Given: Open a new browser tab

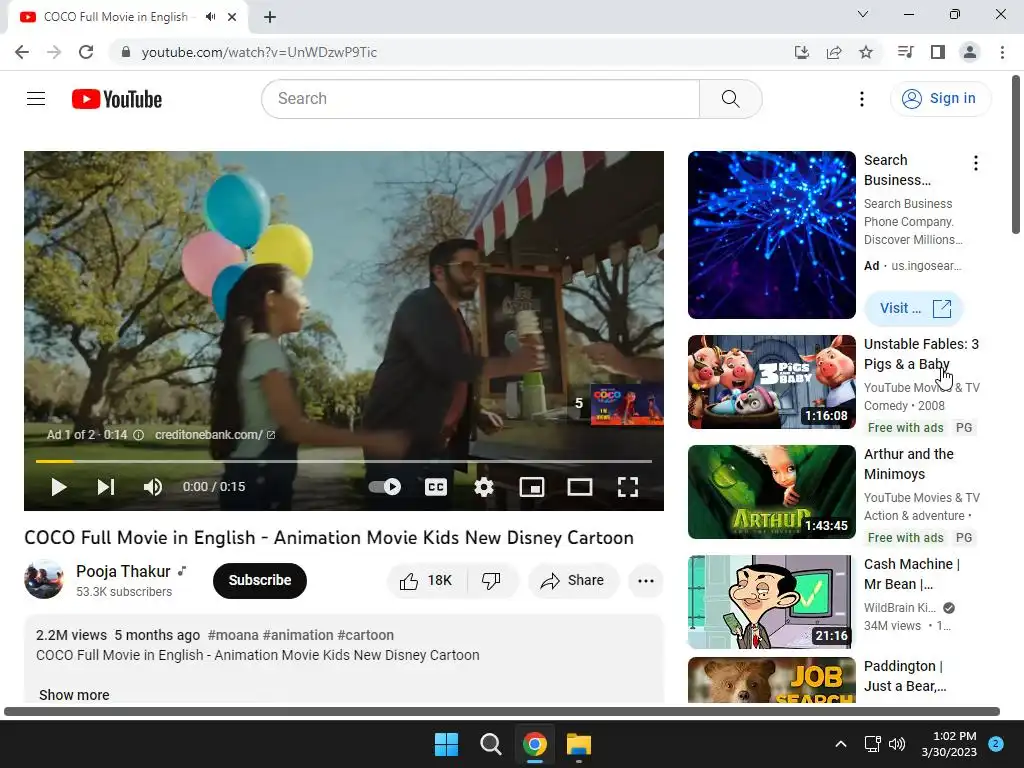Looking at the screenshot, I should (270, 17).
